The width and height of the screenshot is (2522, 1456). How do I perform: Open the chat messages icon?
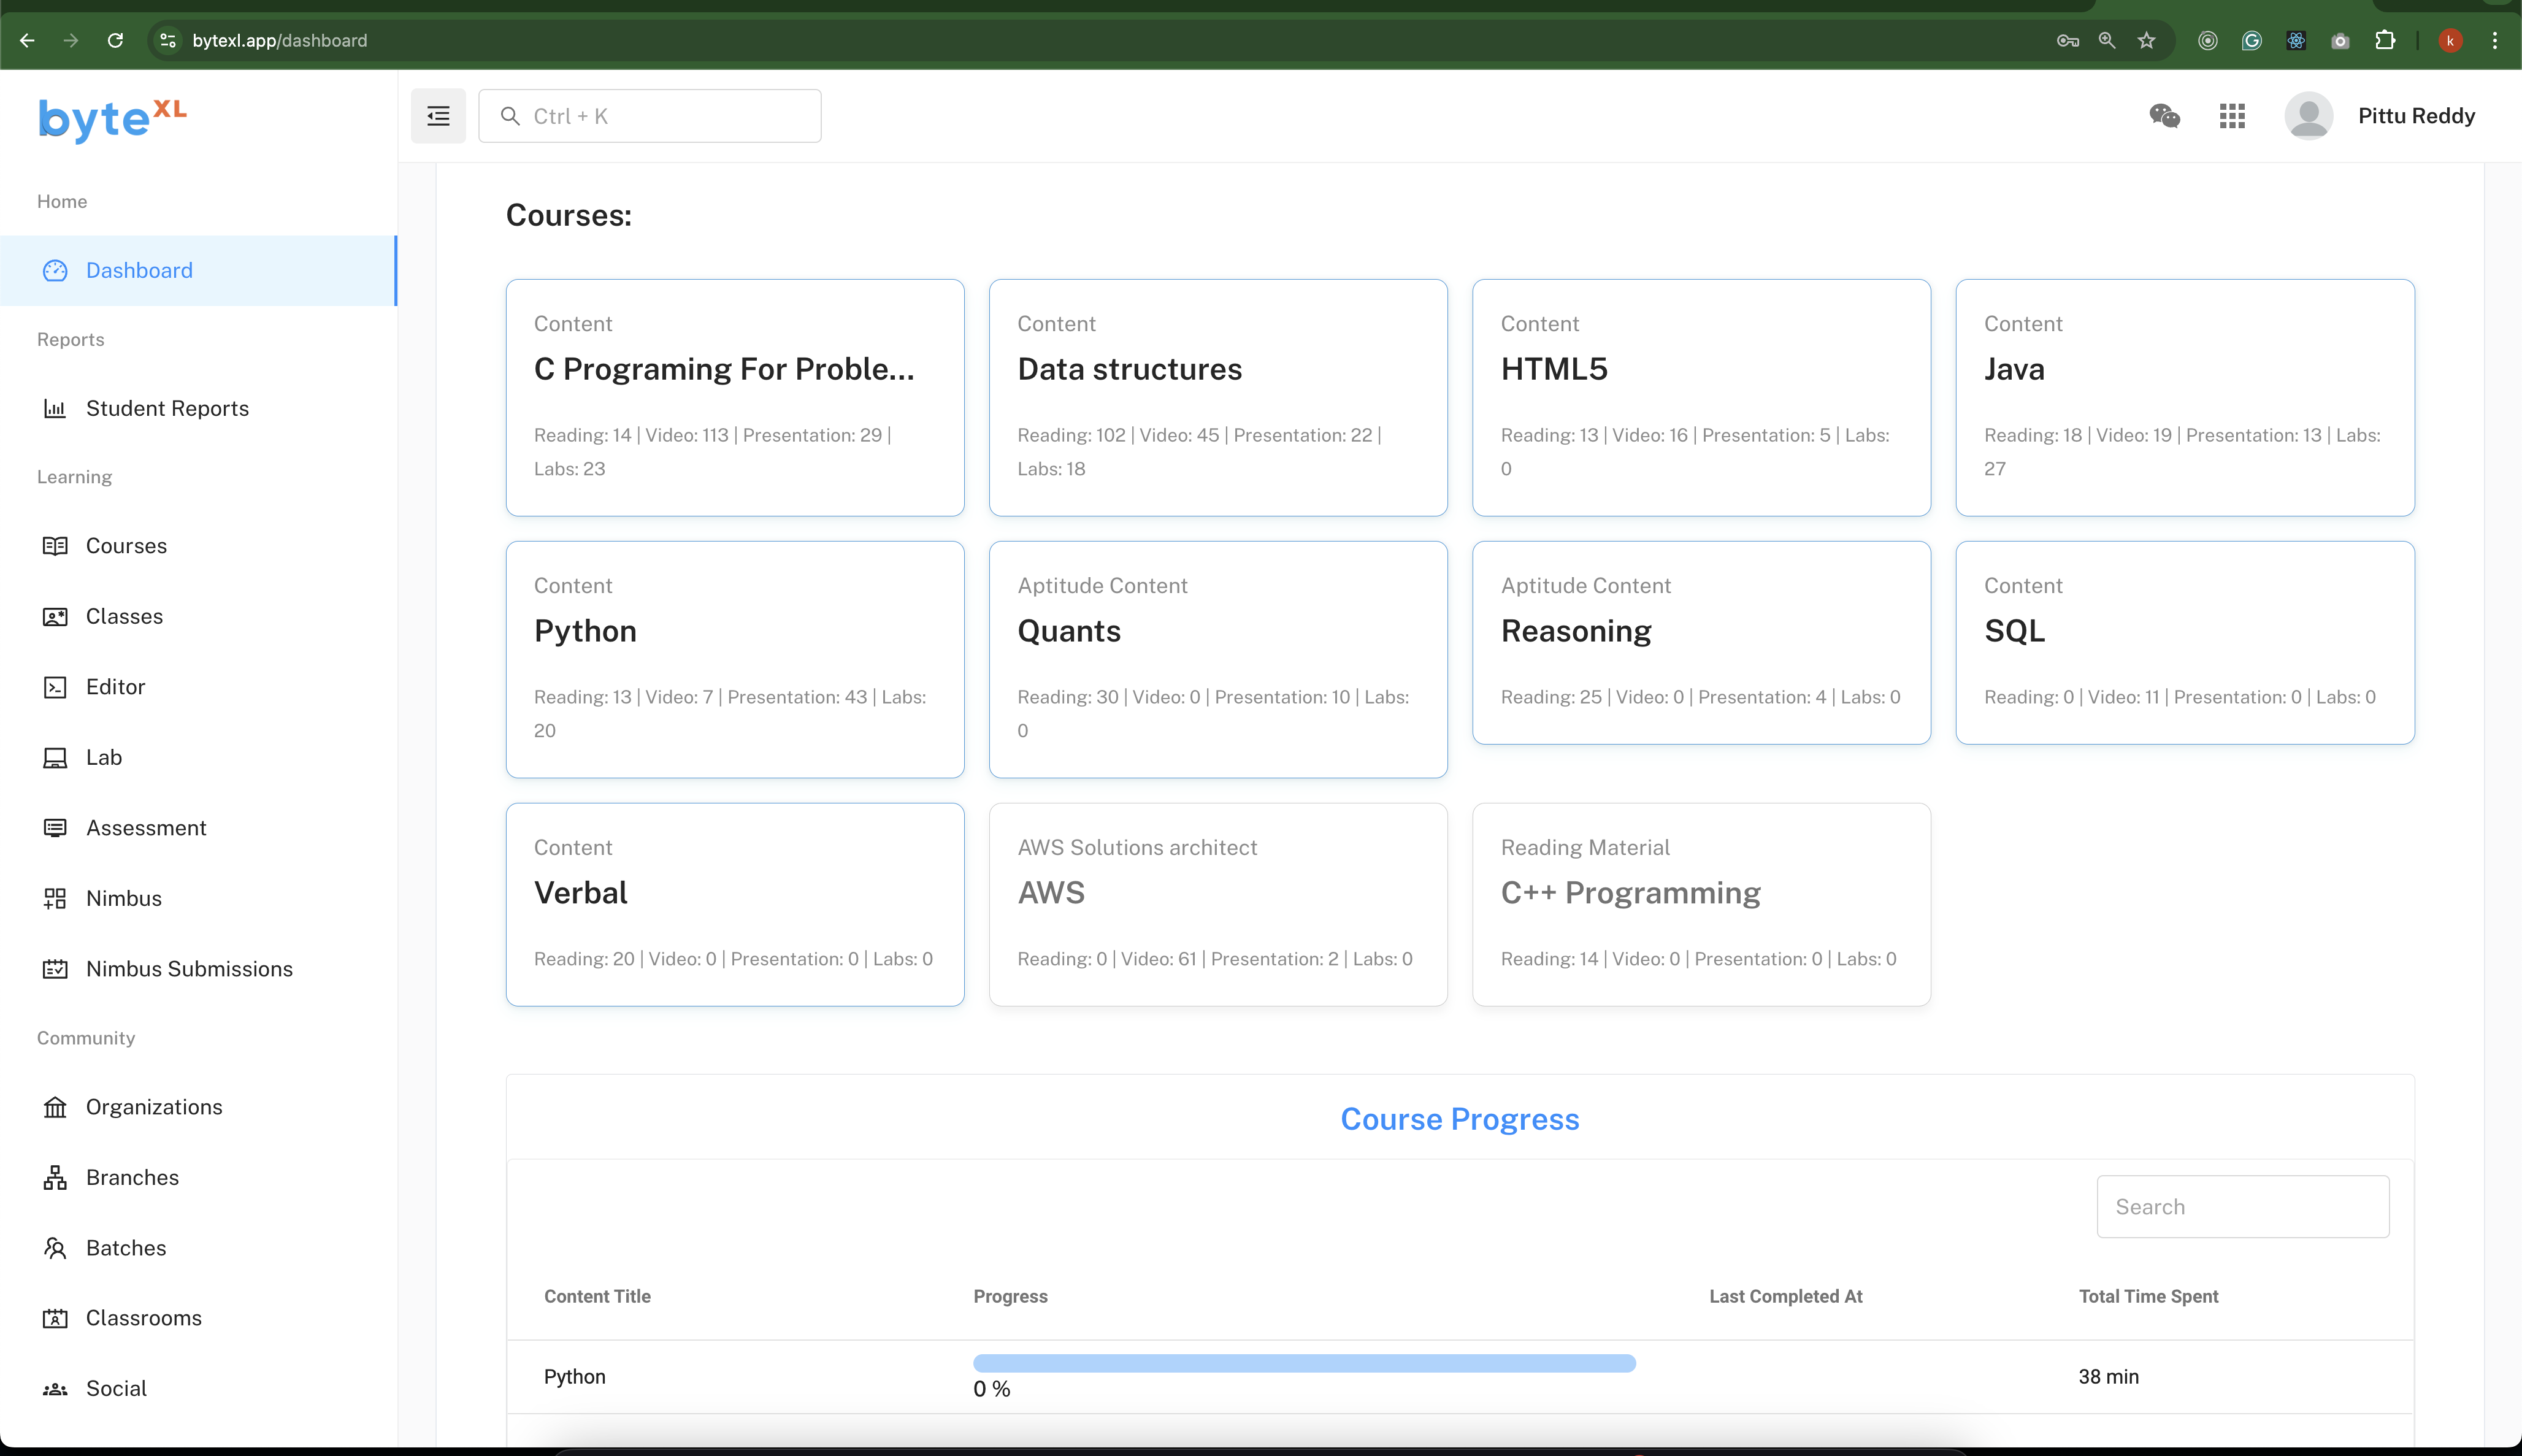coord(2164,116)
